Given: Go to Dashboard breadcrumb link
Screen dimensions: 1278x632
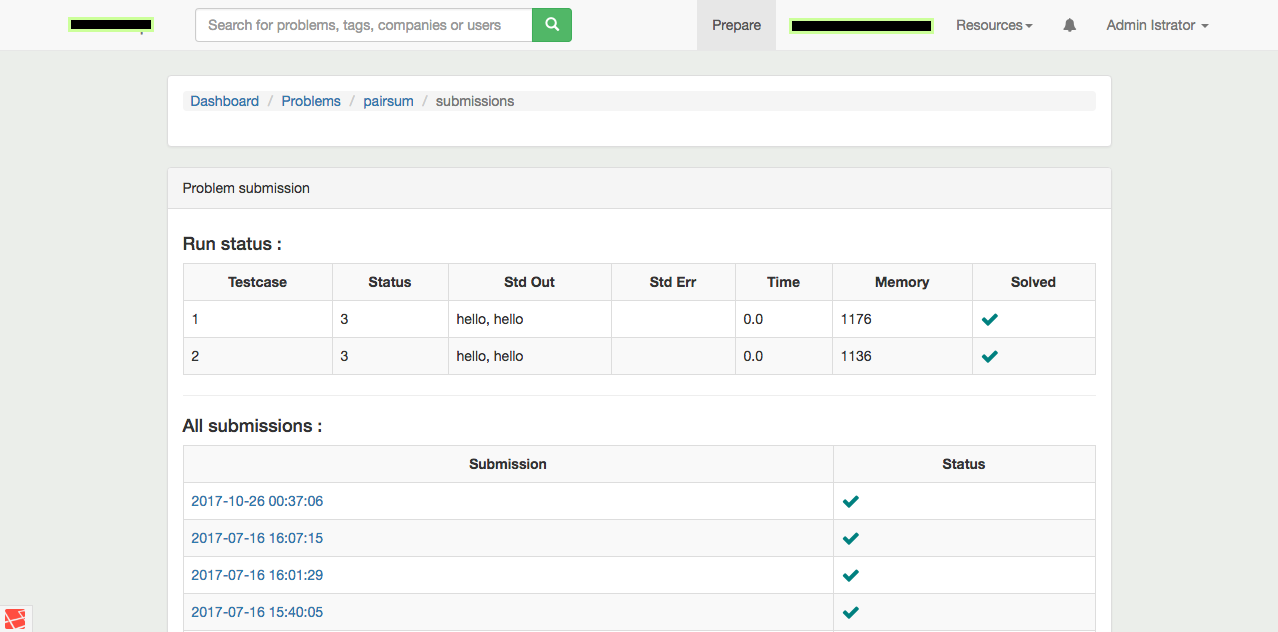Looking at the screenshot, I should (x=224, y=101).
